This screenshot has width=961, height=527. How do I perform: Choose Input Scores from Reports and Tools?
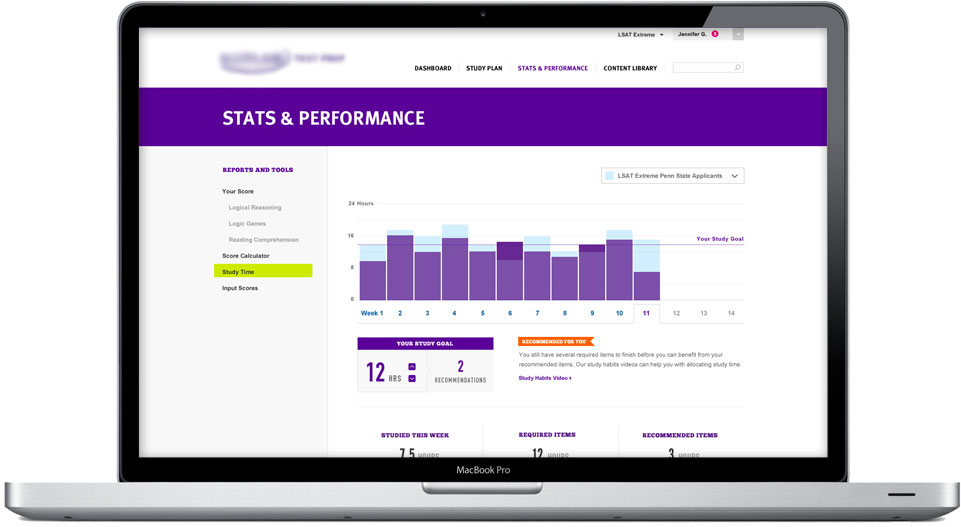(240, 288)
